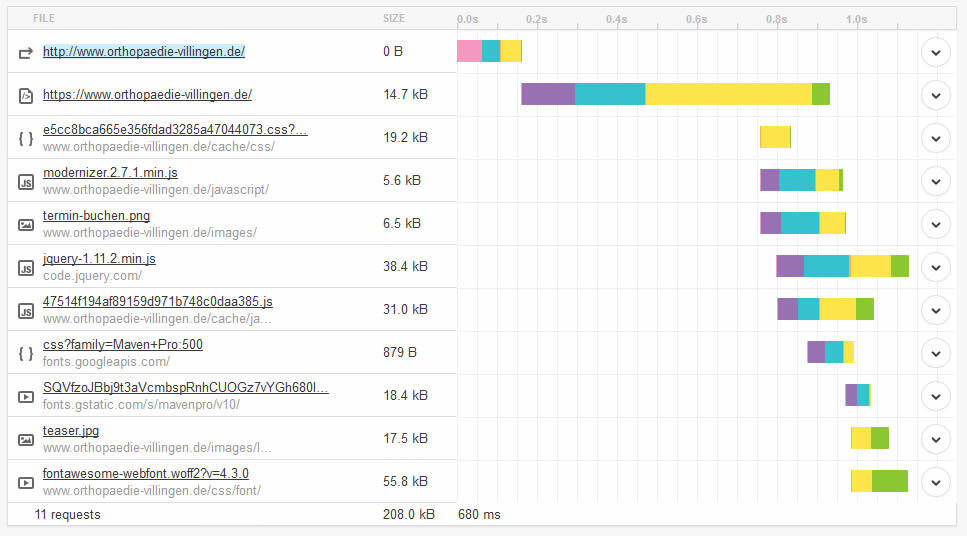The image size is (967, 536).
Task: Sort by the FILE column header
Action: pyautogui.click(x=44, y=19)
